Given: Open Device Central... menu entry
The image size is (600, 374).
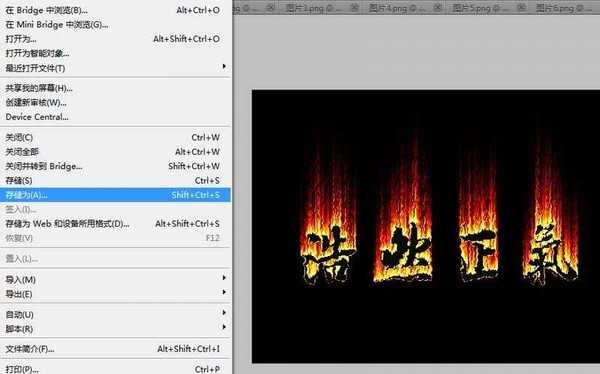Looking at the screenshot, I should pos(115,117).
